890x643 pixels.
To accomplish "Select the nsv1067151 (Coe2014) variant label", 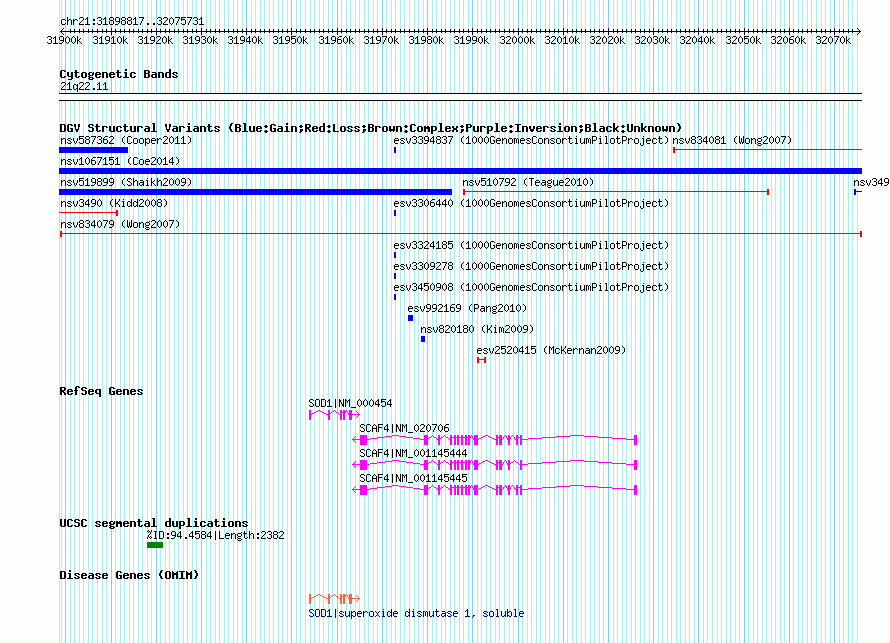I will [120, 161].
